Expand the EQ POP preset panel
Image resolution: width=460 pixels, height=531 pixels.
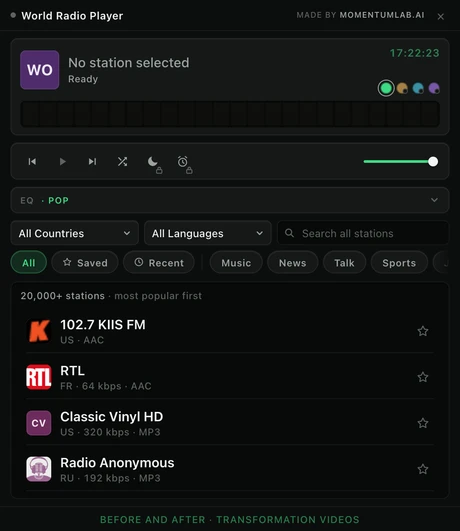(230, 200)
